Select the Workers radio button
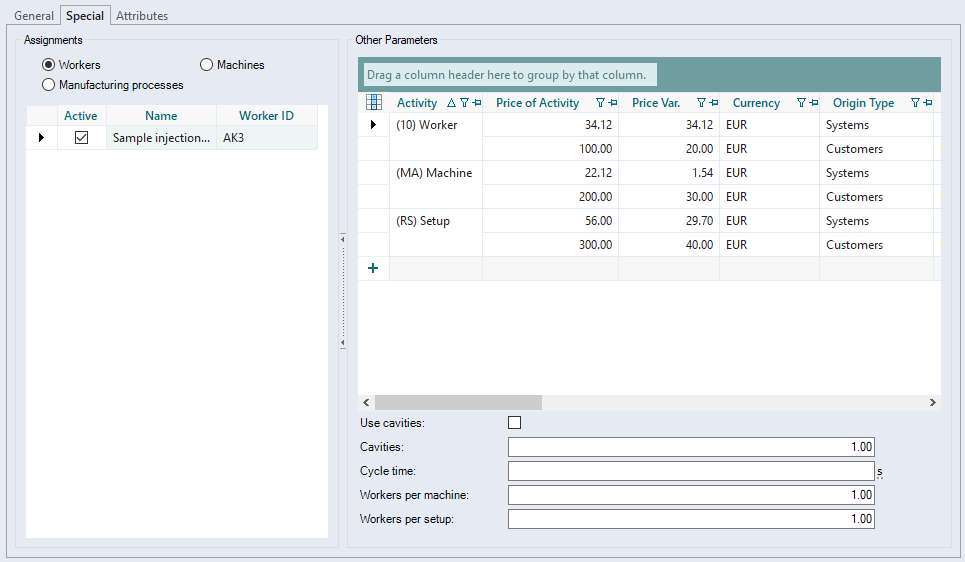This screenshot has width=965, height=562. tap(49, 65)
